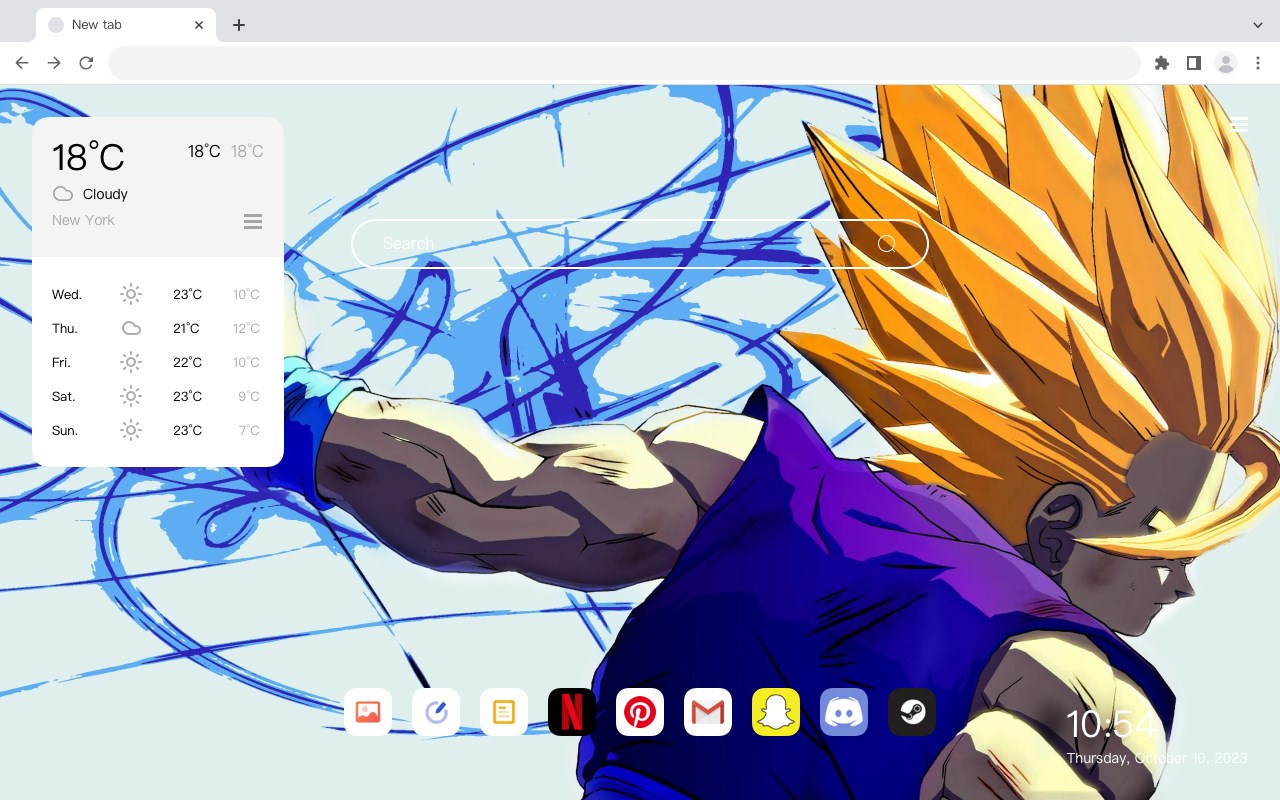Open the Chrome profile avatar
The height and width of the screenshot is (800, 1280).
(x=1226, y=63)
